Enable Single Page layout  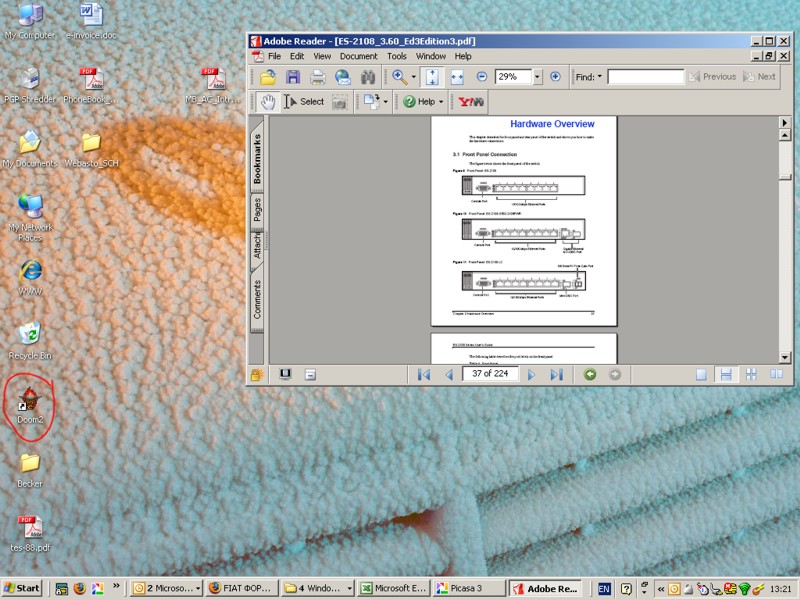tap(701, 374)
